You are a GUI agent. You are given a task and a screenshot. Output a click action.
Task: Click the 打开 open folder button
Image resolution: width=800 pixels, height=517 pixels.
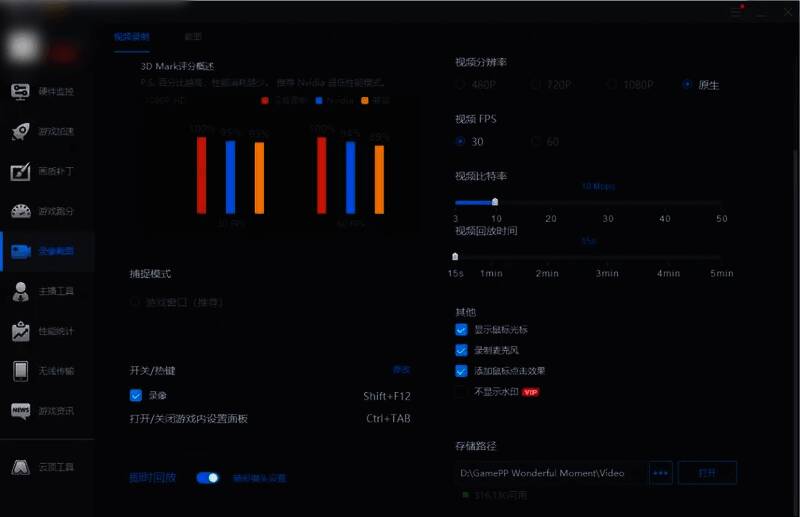pyautogui.click(x=707, y=473)
